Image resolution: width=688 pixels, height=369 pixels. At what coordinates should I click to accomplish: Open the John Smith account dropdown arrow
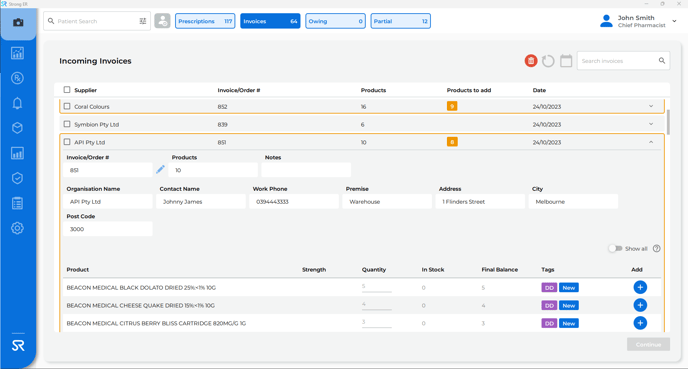click(x=674, y=21)
